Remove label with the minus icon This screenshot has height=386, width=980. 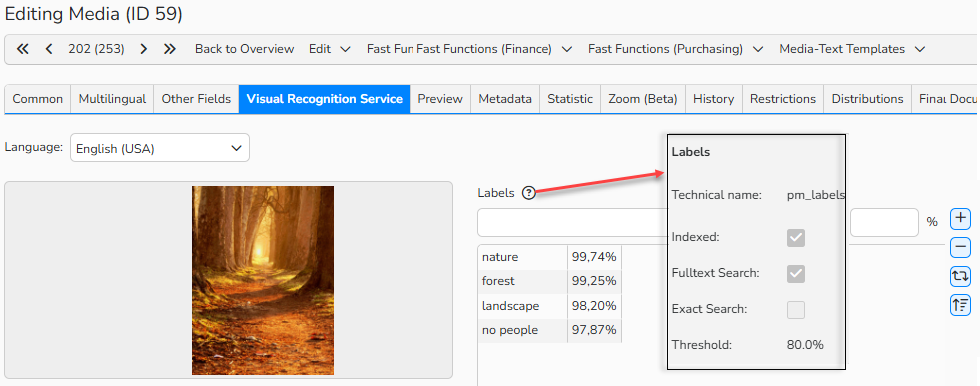click(960, 247)
